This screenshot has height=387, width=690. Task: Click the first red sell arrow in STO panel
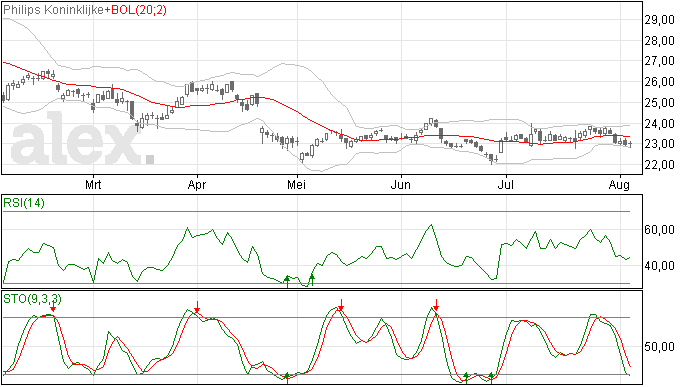(53, 306)
